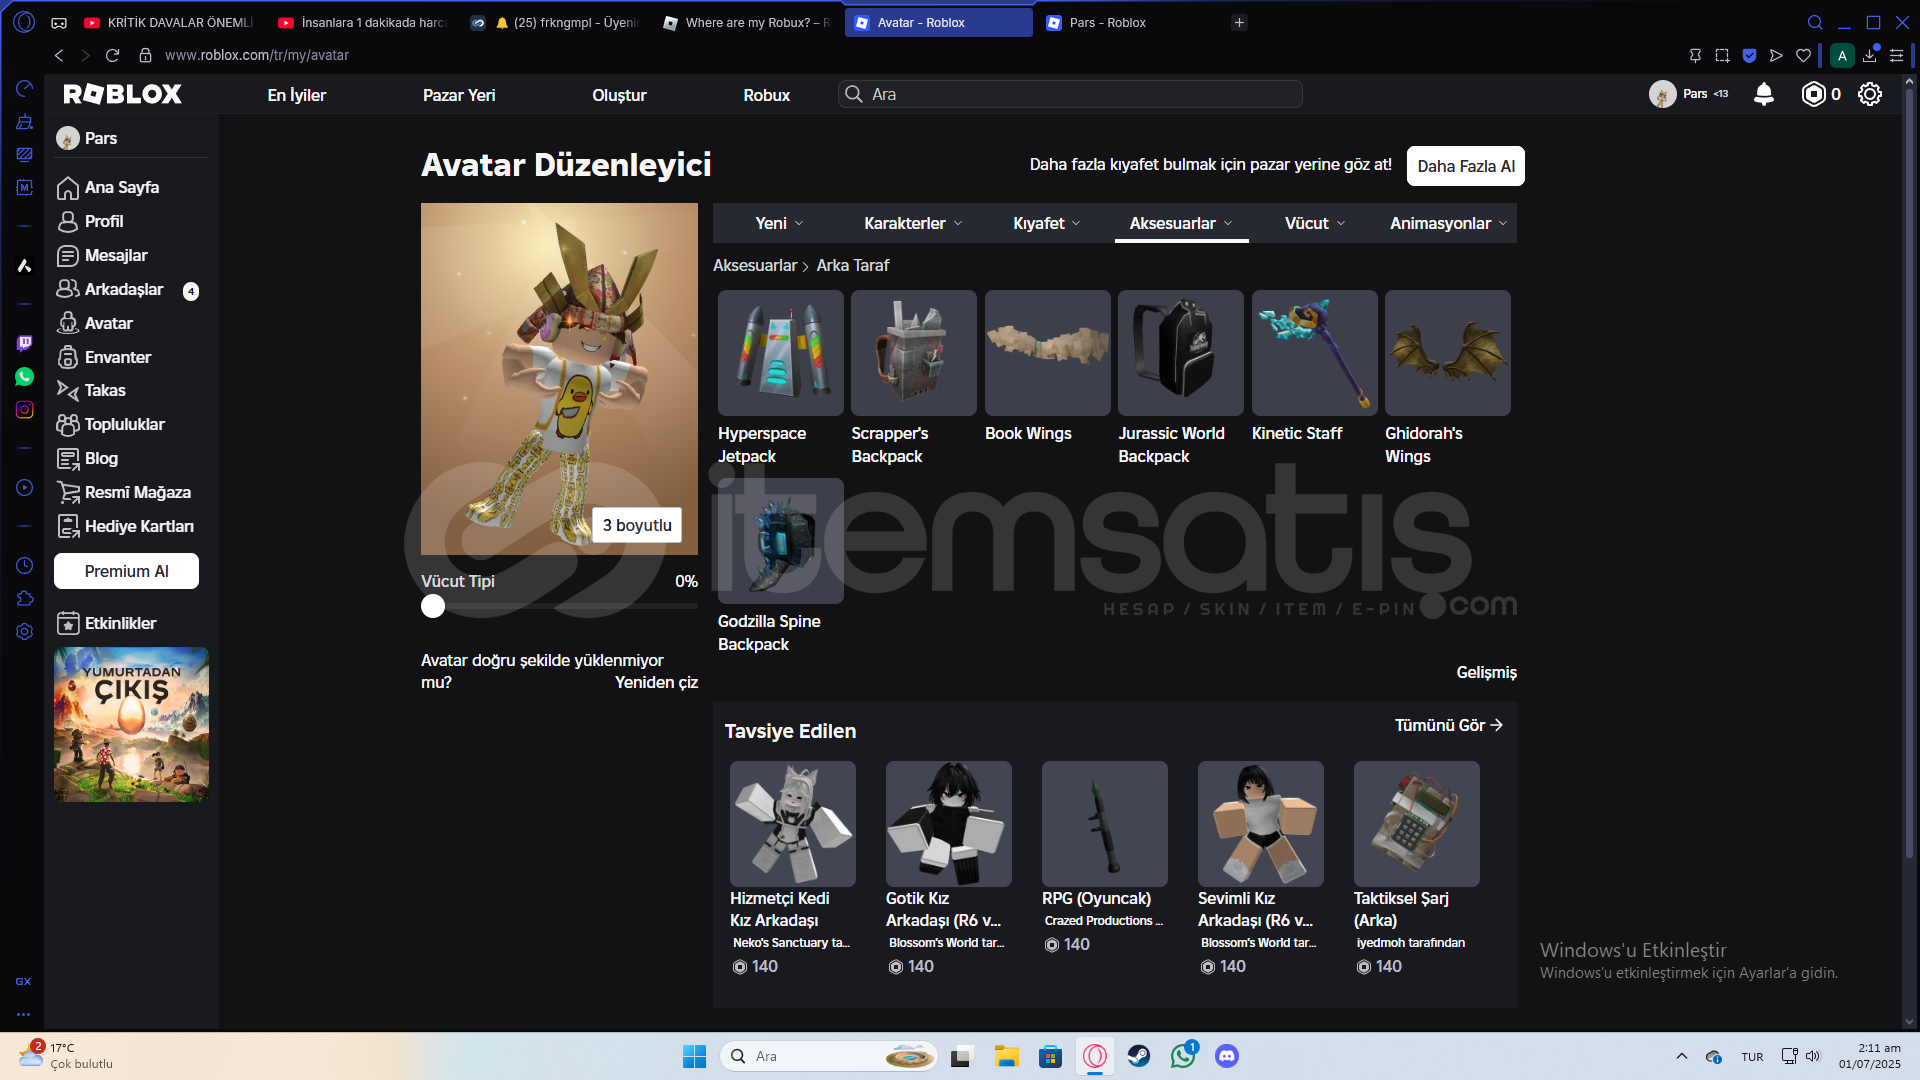This screenshot has width=1920, height=1080.
Task: Open Profil icon in sidebar
Action: pos(68,222)
